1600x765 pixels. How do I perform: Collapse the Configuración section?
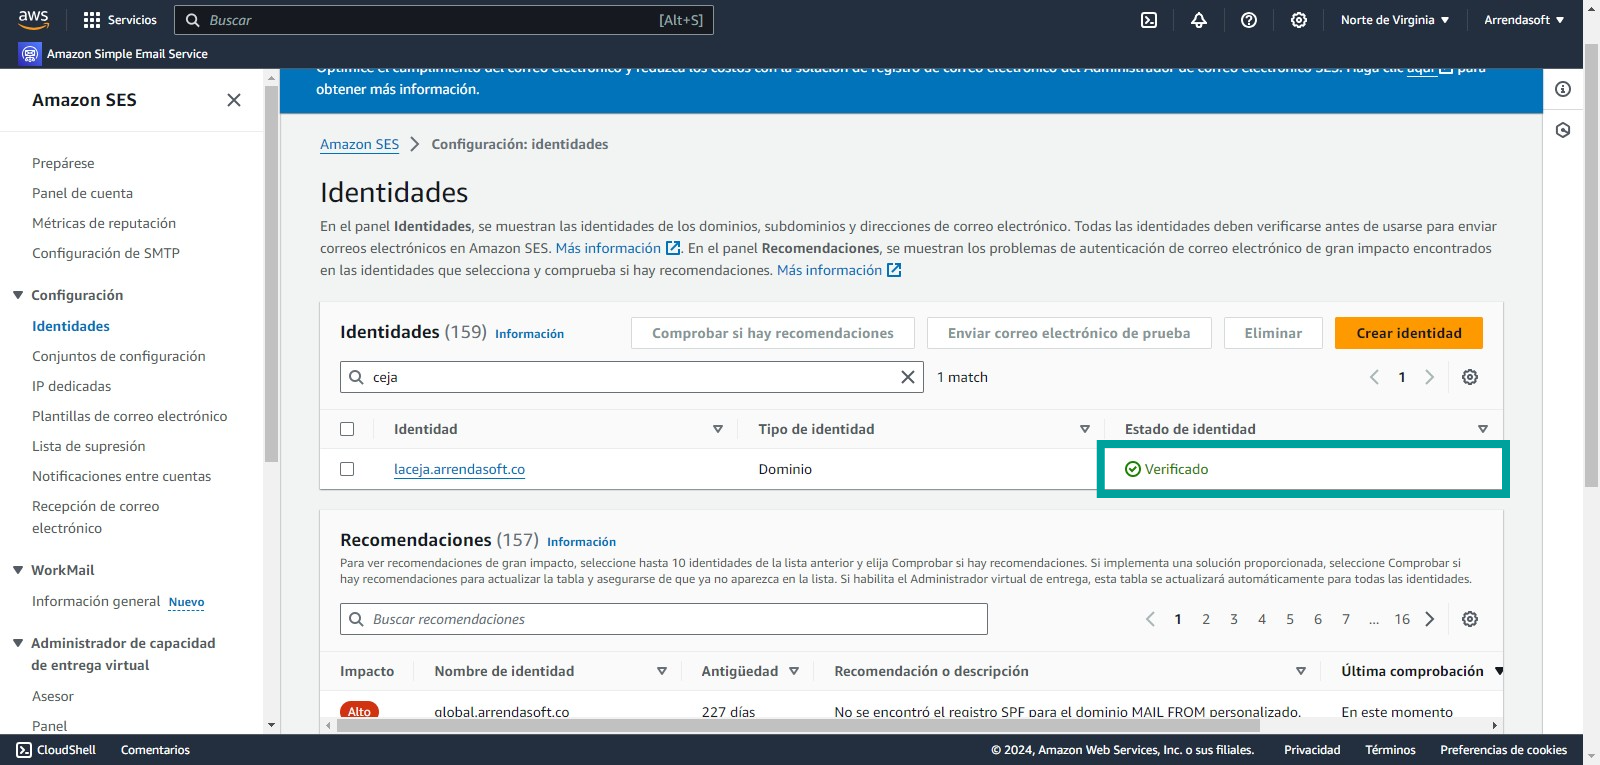[x=18, y=295]
